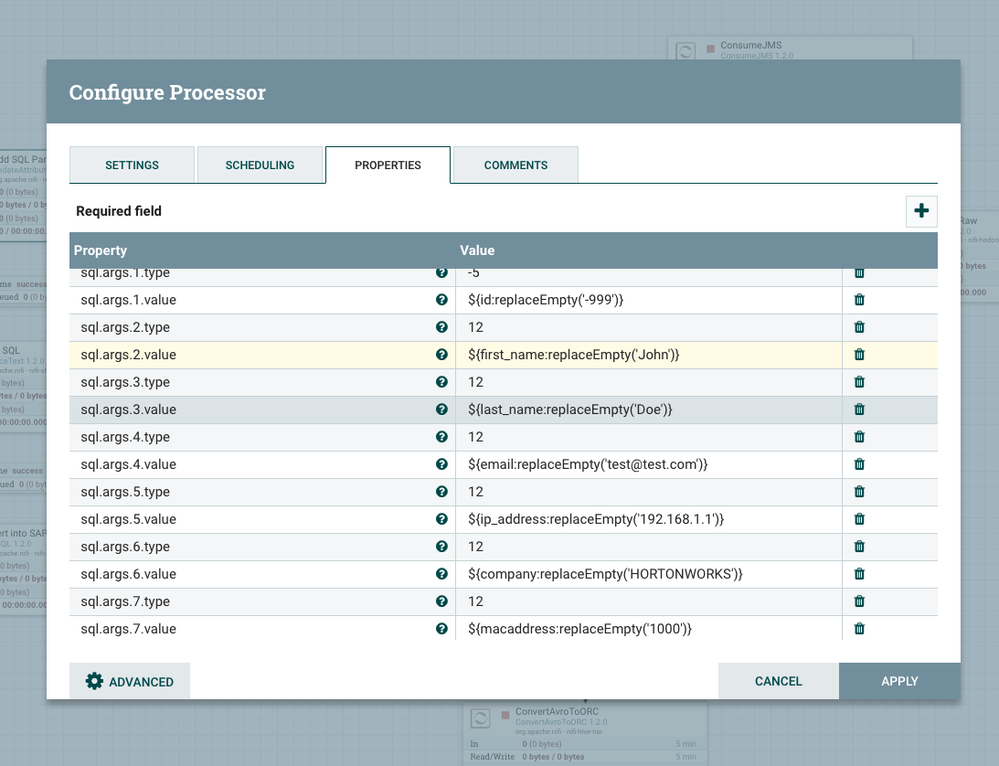This screenshot has height=766, width=999.
Task: Go to the Comments tab
Action: [x=515, y=165]
